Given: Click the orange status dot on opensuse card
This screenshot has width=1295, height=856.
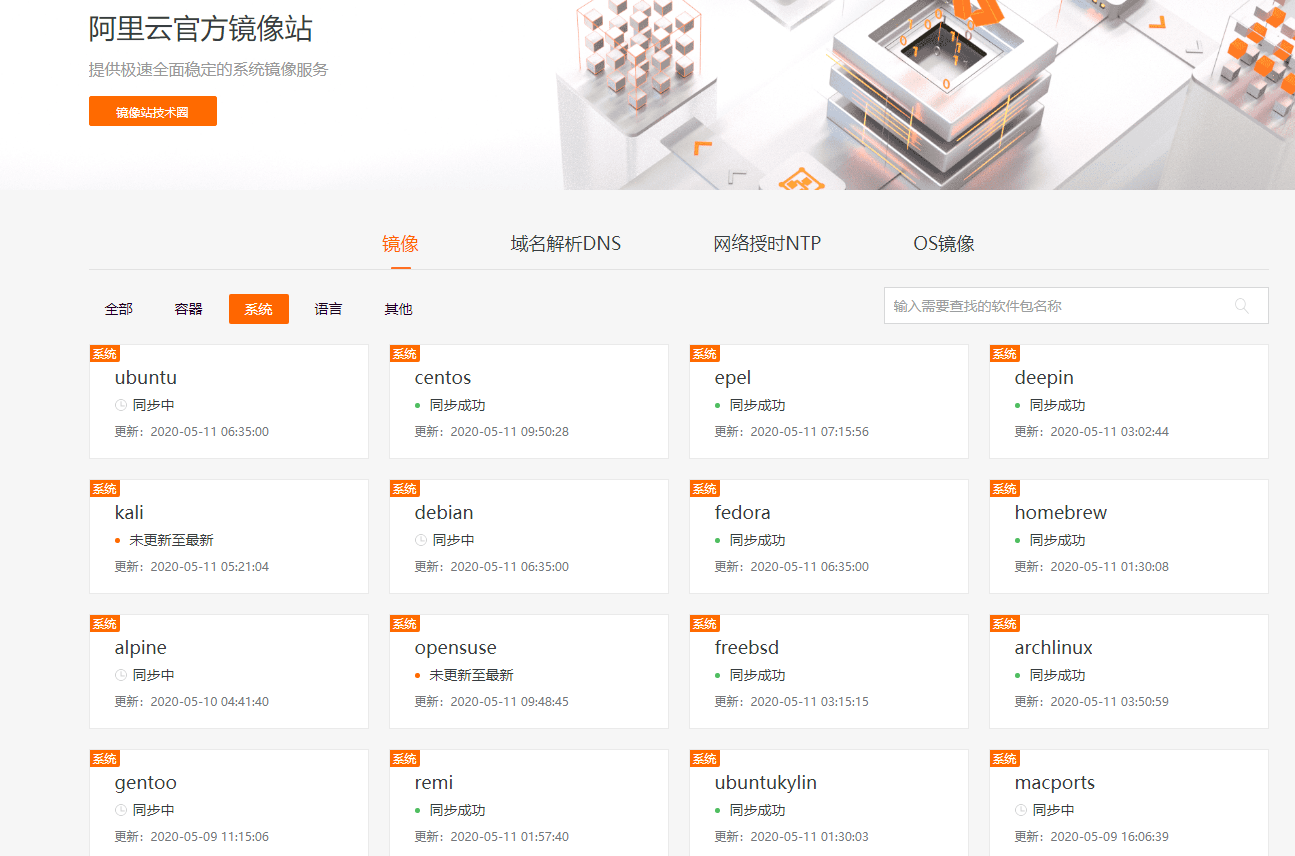Looking at the screenshot, I should (x=418, y=676).
